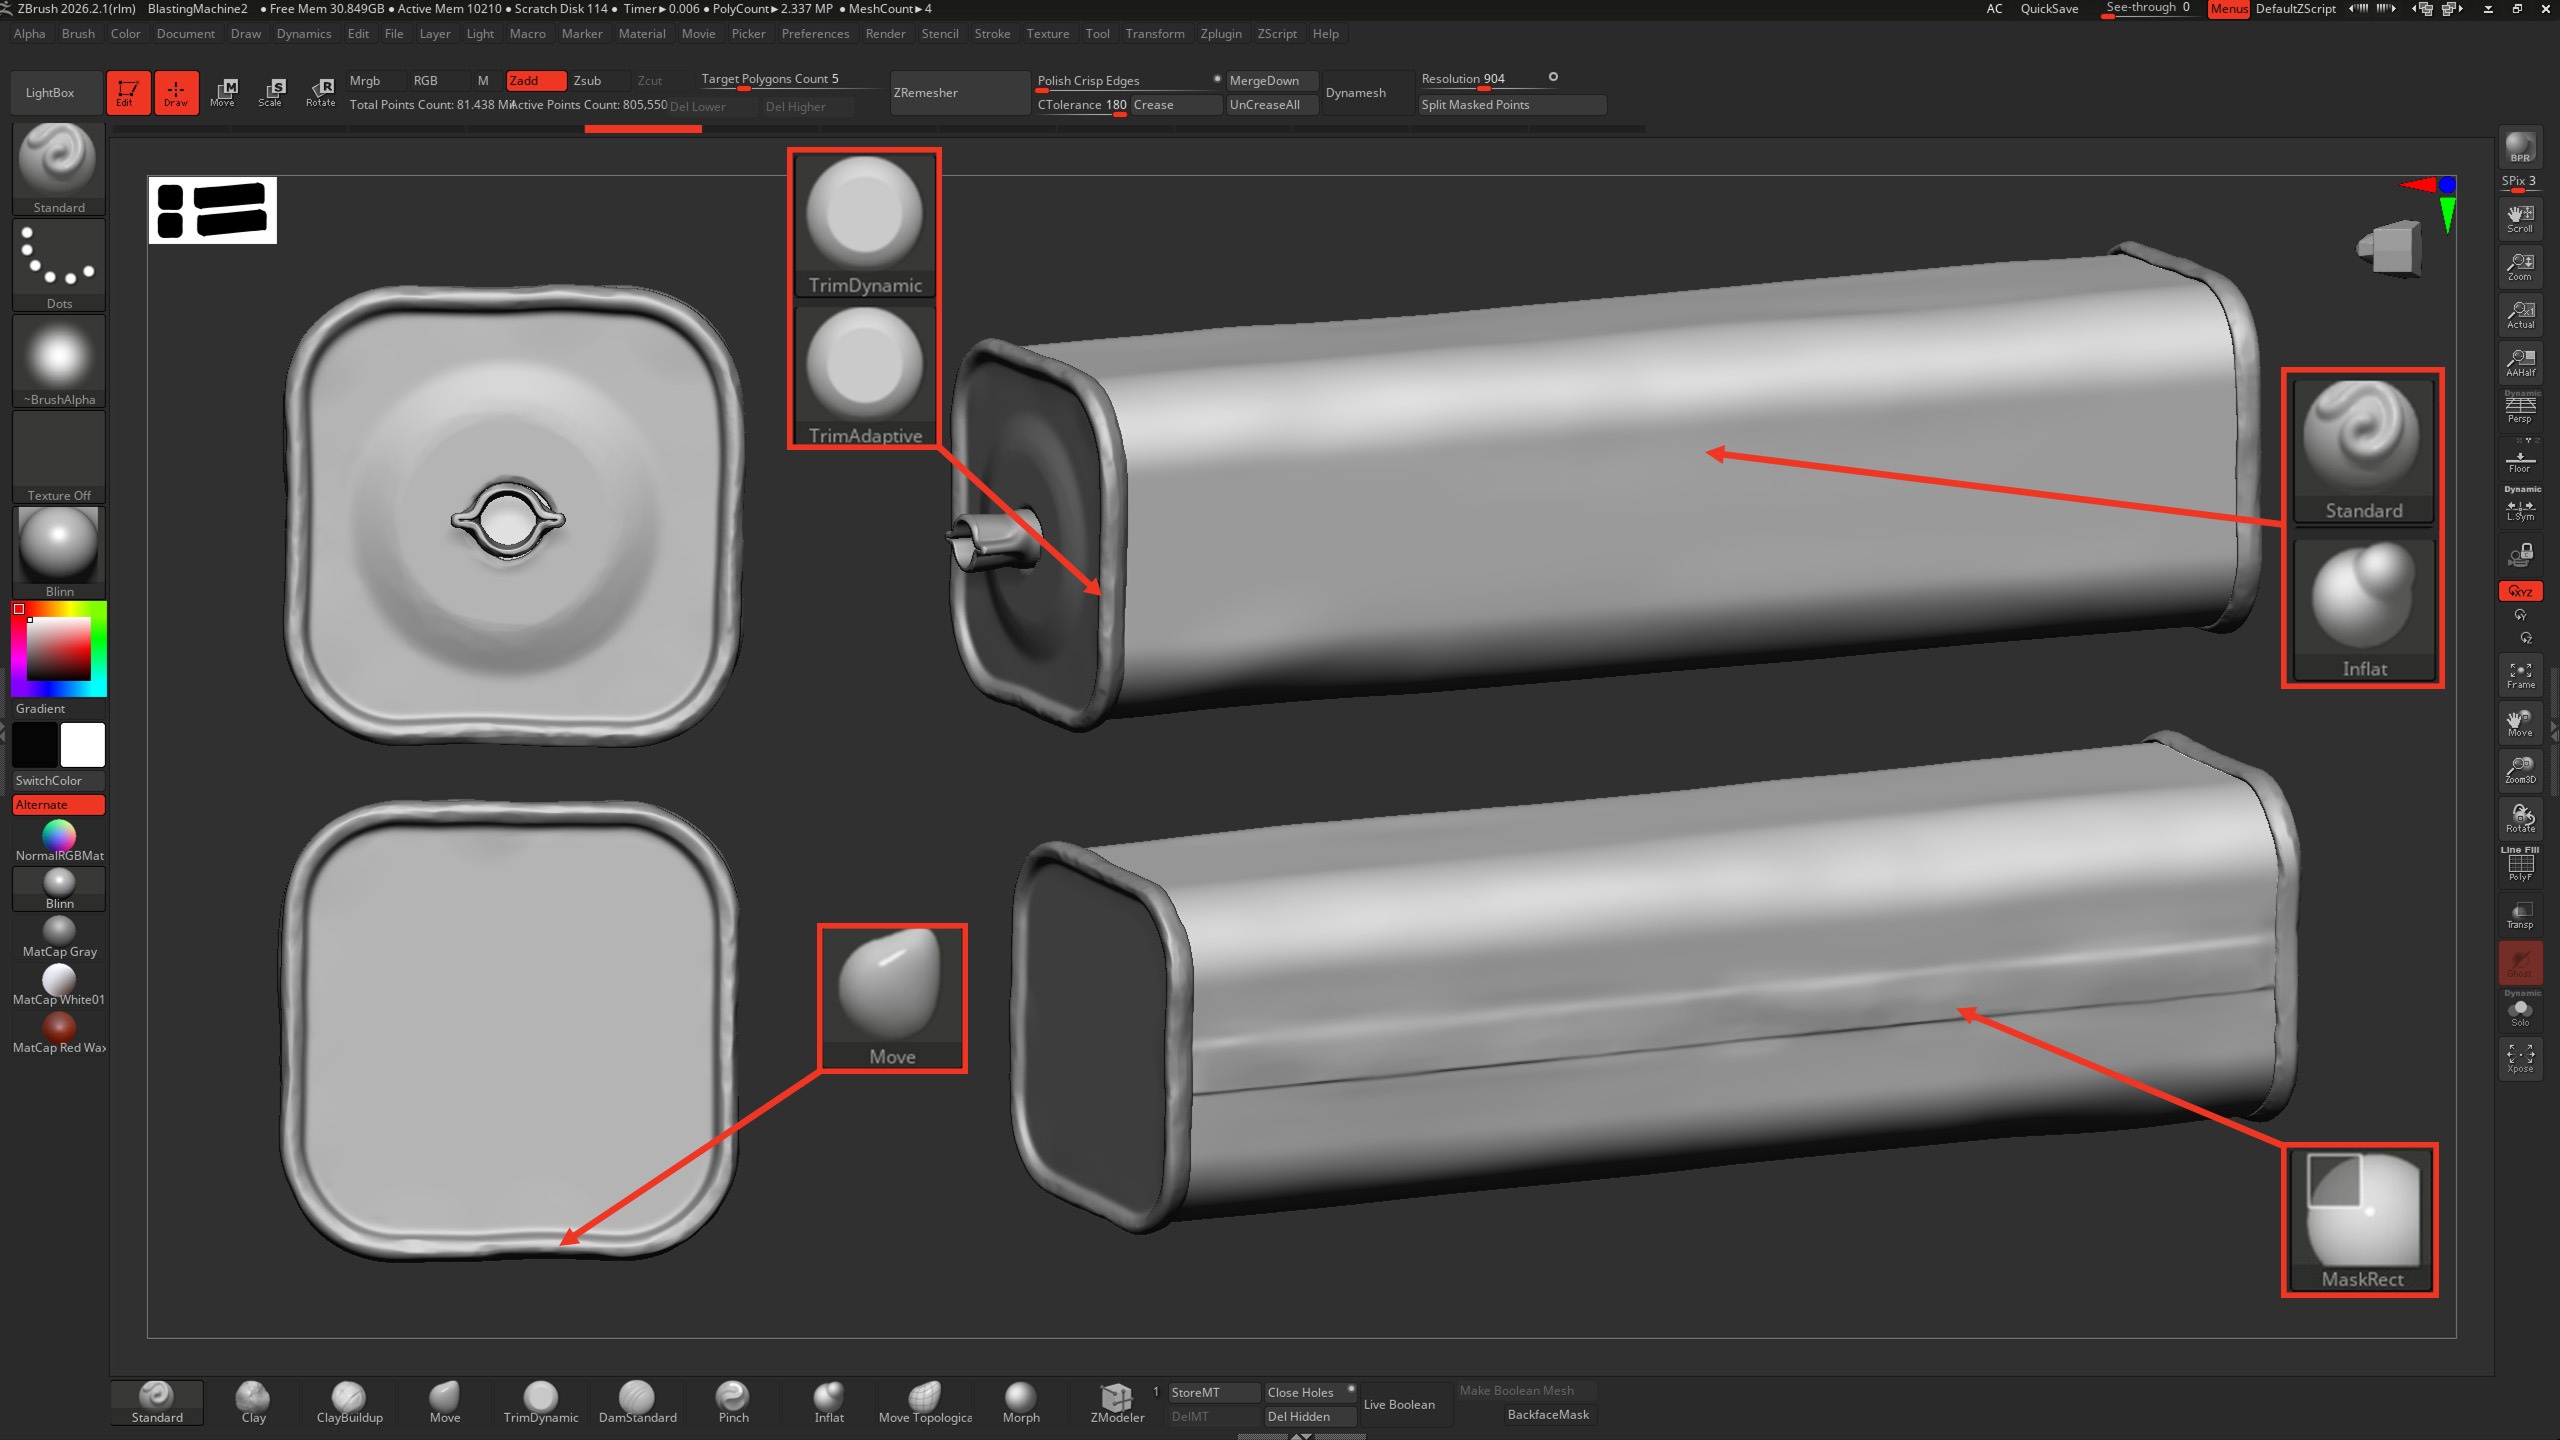Select the ClayBuildup brush

(349, 1402)
